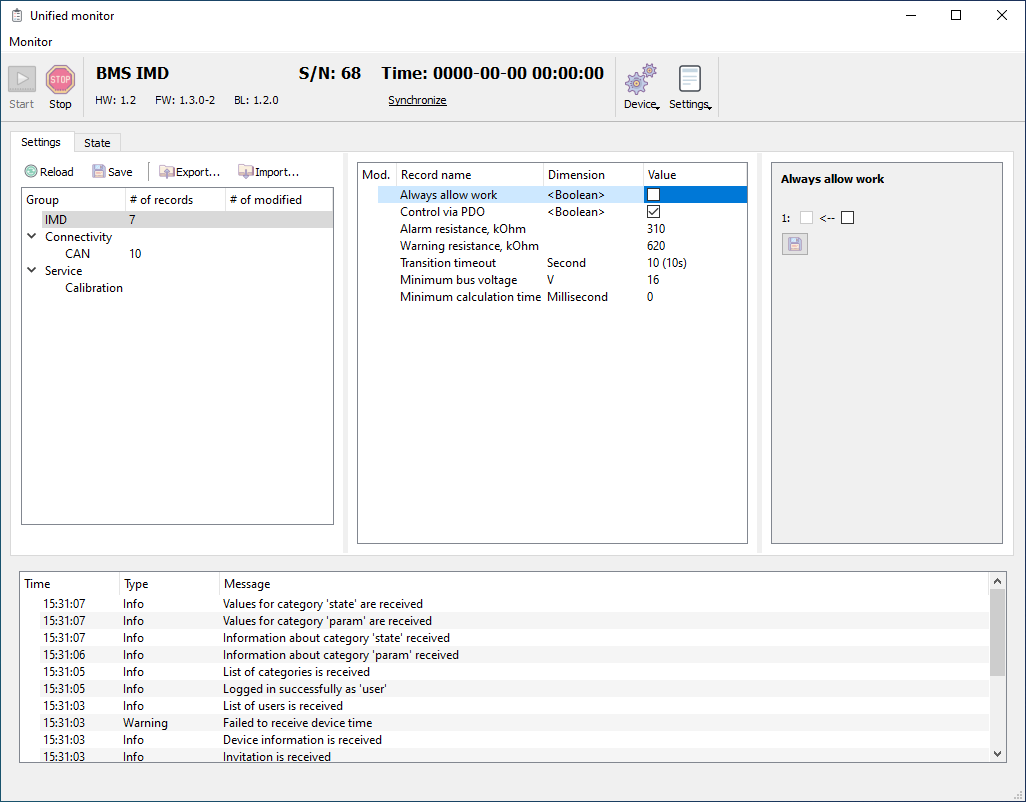Click the Record name column header
This screenshot has width=1026, height=802.
470,175
